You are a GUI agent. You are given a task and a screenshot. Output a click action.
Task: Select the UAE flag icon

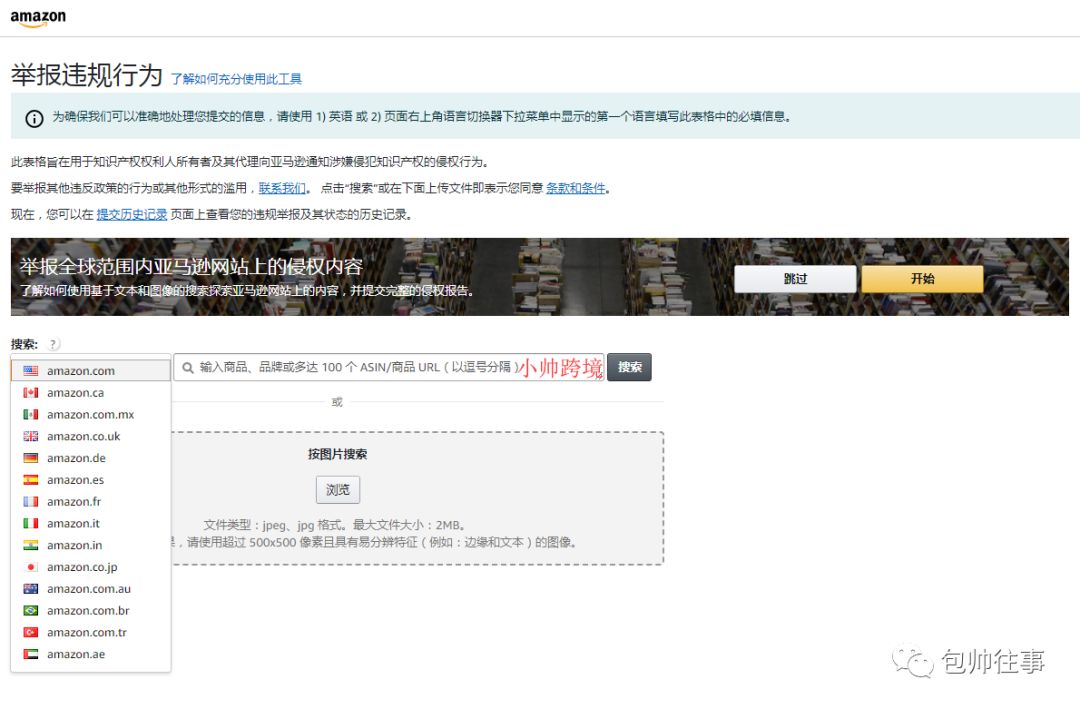point(30,655)
